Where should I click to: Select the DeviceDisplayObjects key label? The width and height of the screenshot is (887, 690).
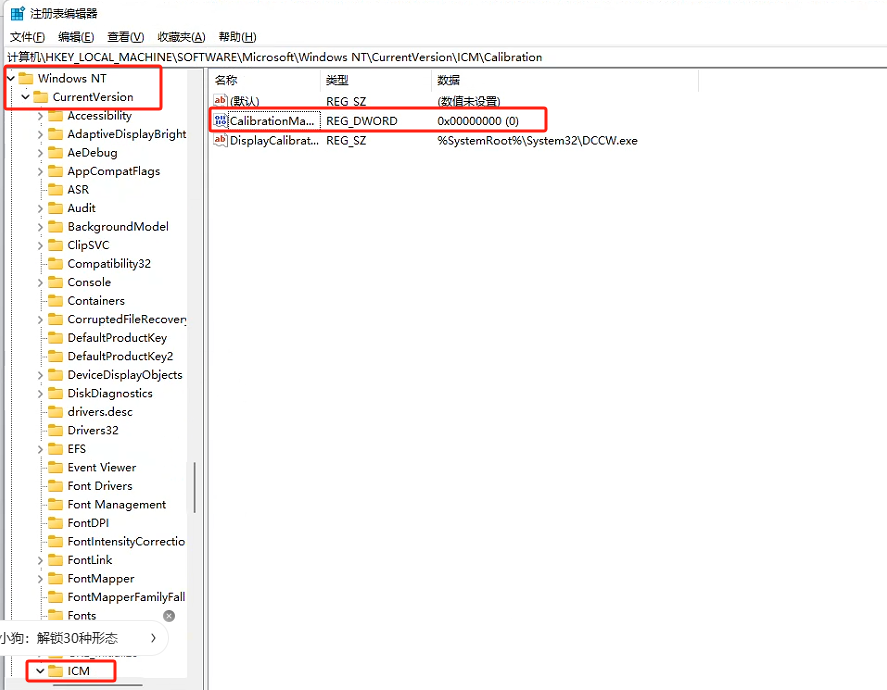tap(125, 375)
